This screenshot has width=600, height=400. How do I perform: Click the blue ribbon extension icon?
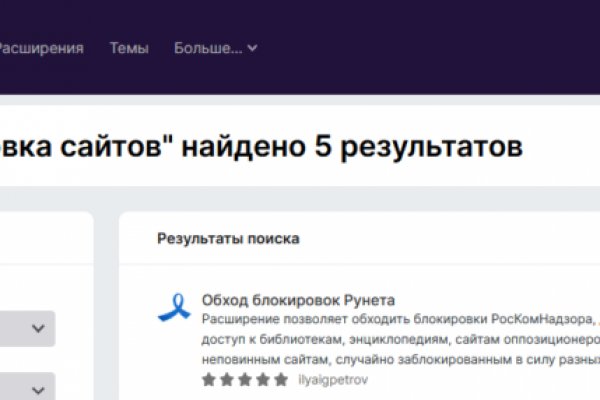[x=174, y=307]
